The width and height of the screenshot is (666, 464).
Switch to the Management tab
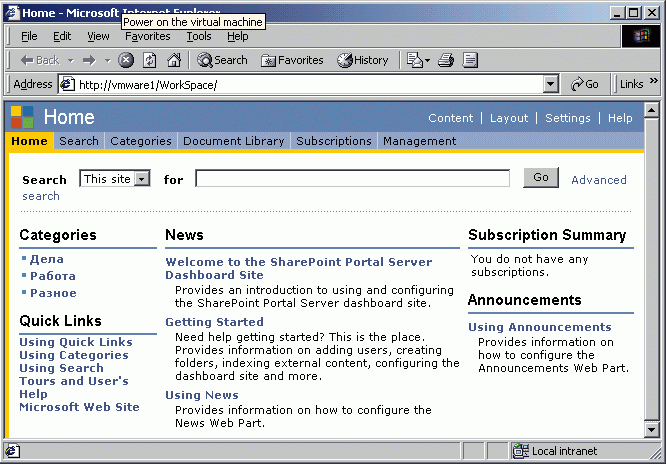[x=420, y=141]
